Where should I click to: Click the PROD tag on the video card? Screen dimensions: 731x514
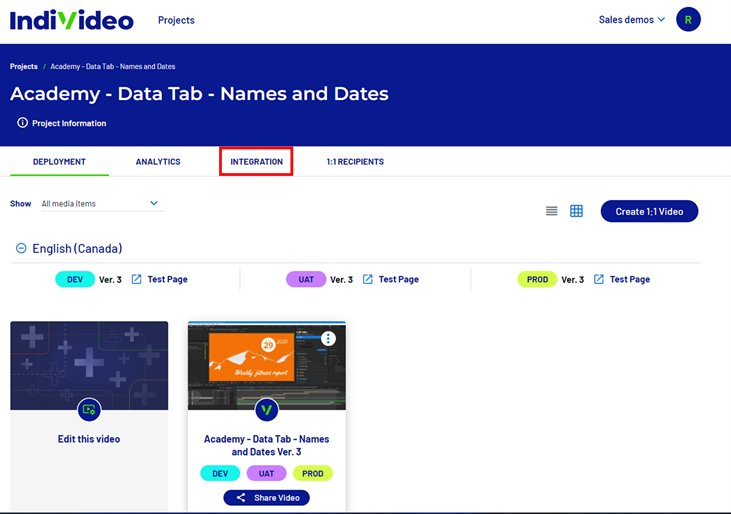point(312,473)
